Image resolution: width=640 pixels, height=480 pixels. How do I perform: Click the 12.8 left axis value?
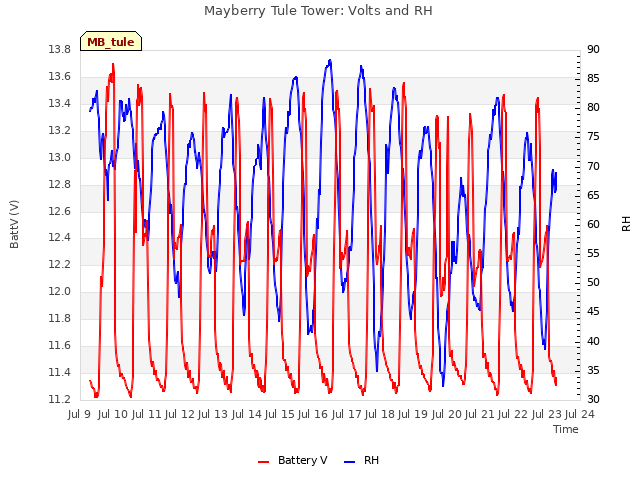point(59,184)
